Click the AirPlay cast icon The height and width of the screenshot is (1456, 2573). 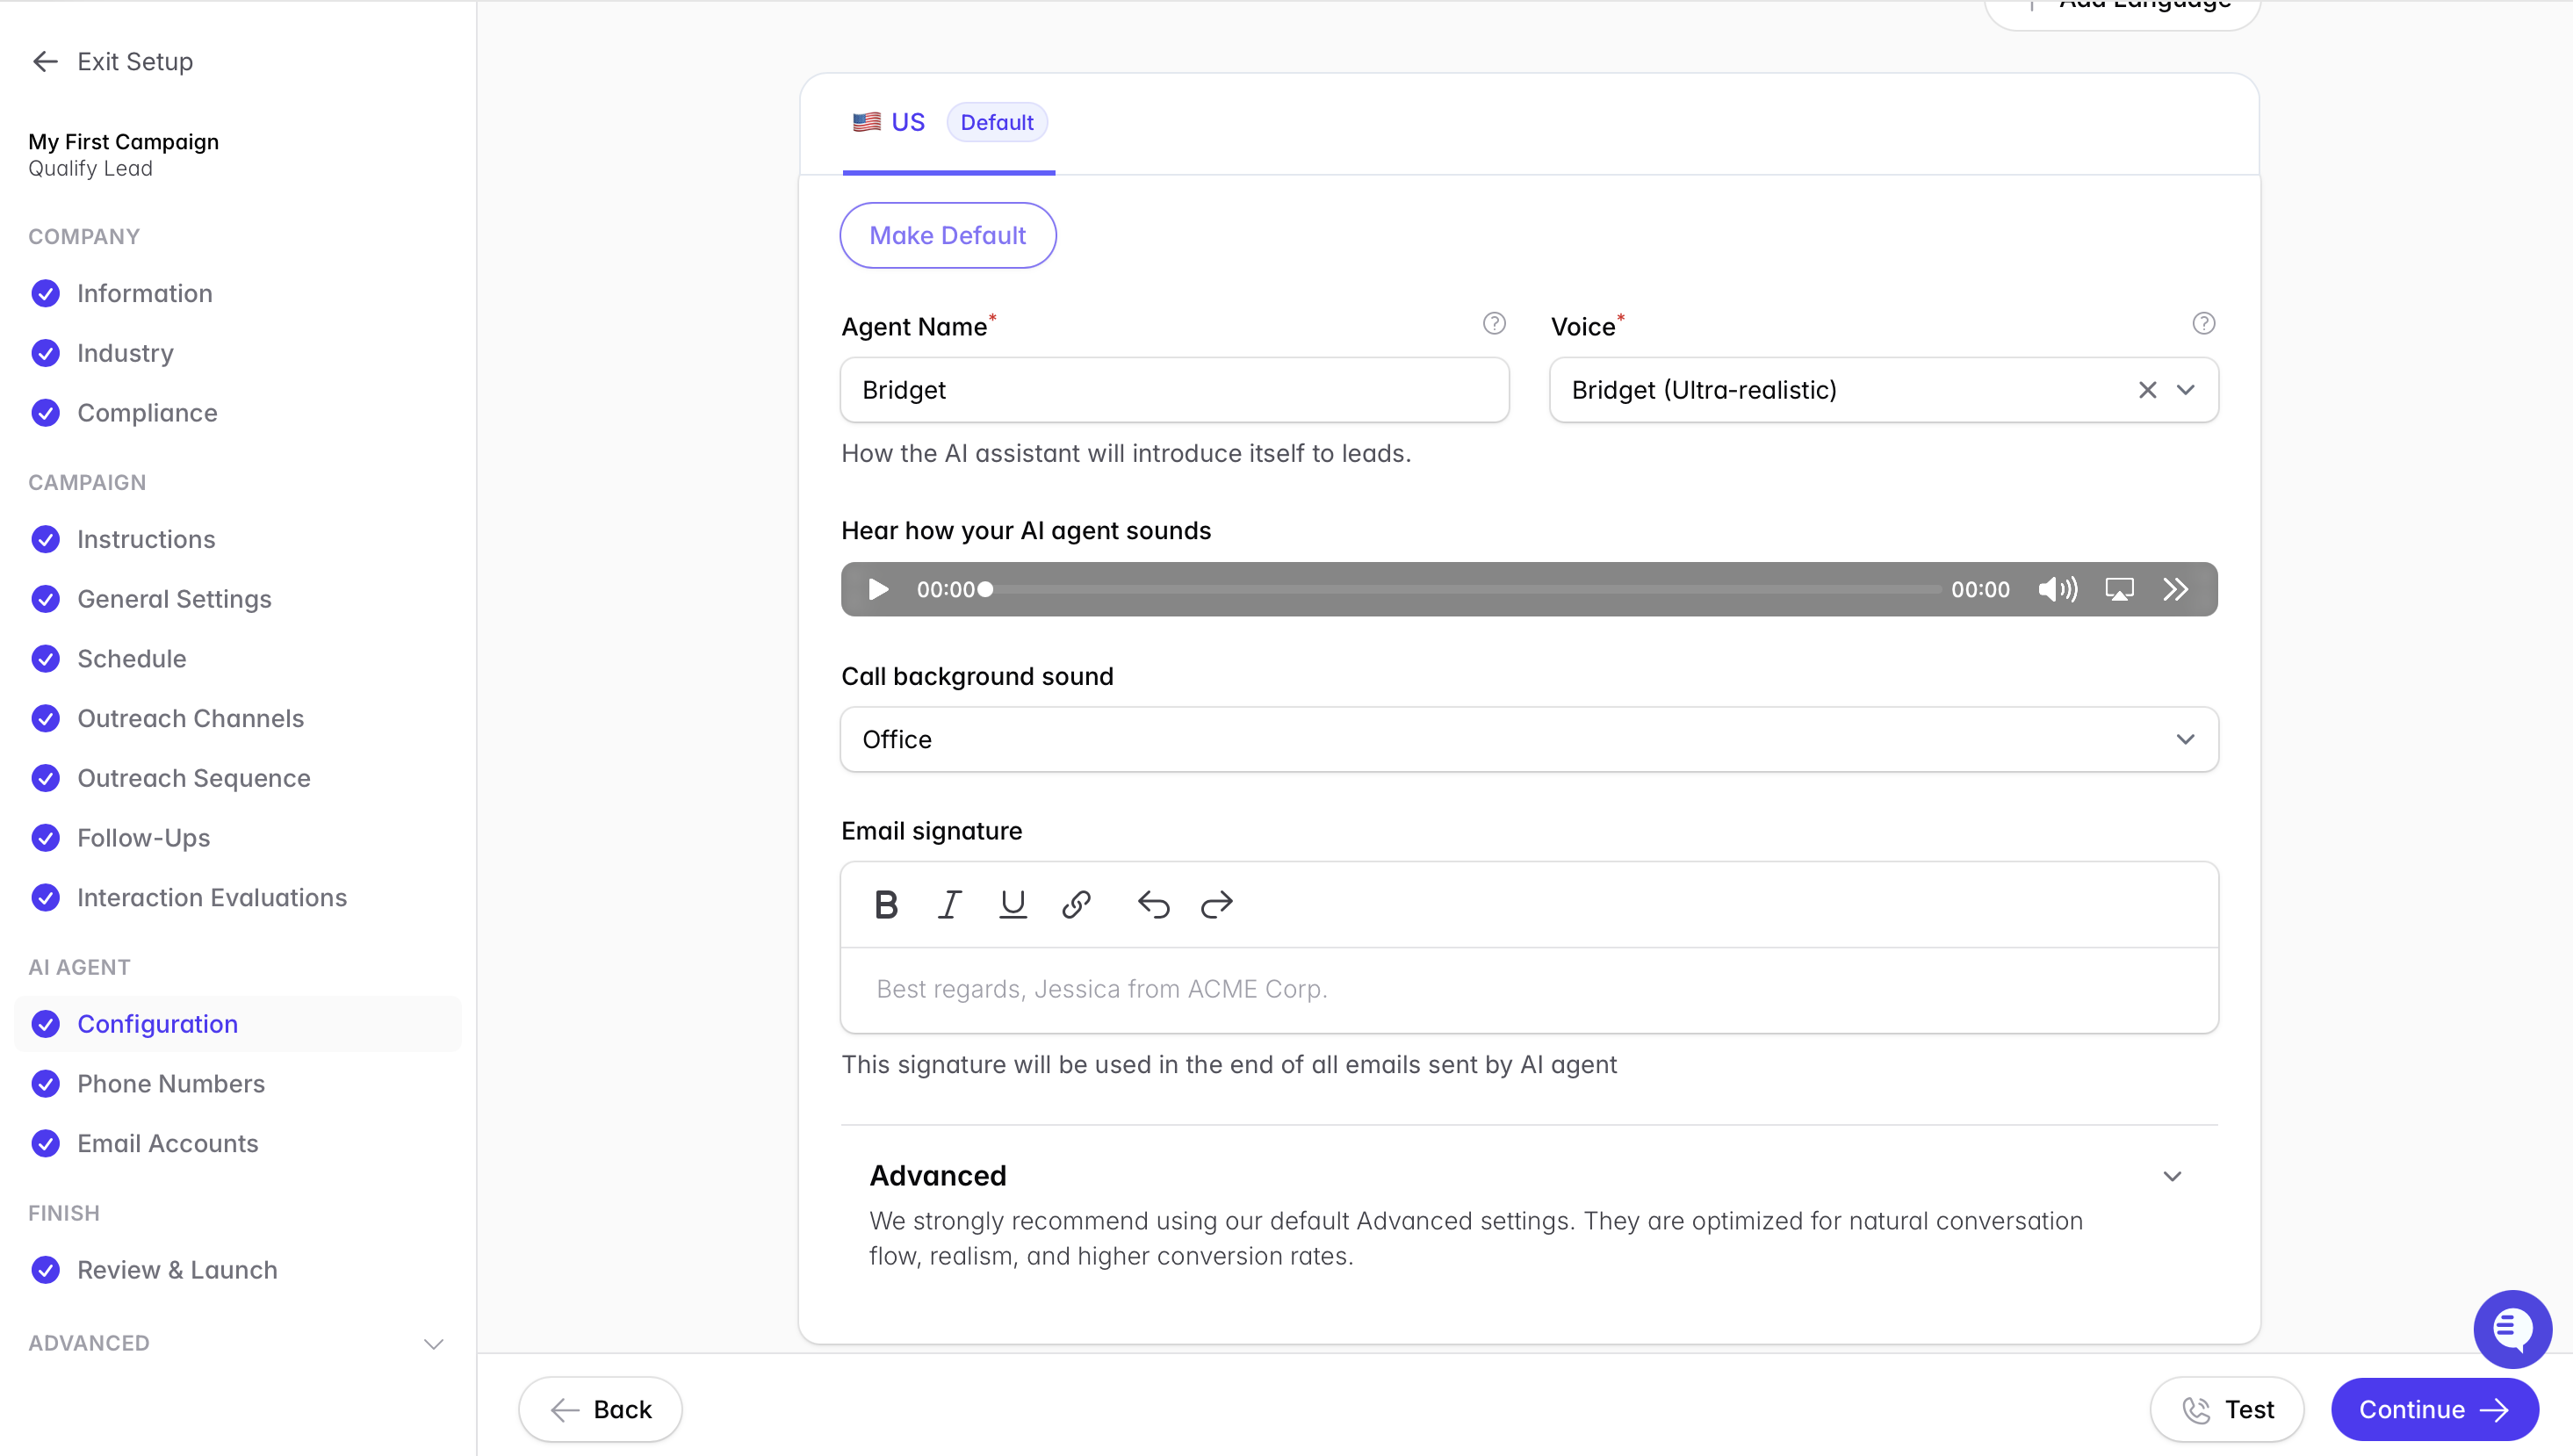[2119, 589]
